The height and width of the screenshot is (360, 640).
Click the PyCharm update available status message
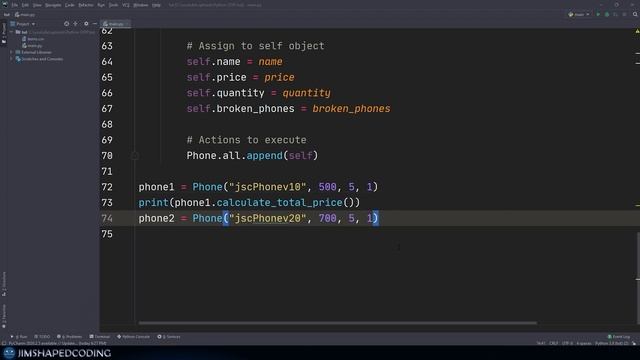click(x=58, y=343)
